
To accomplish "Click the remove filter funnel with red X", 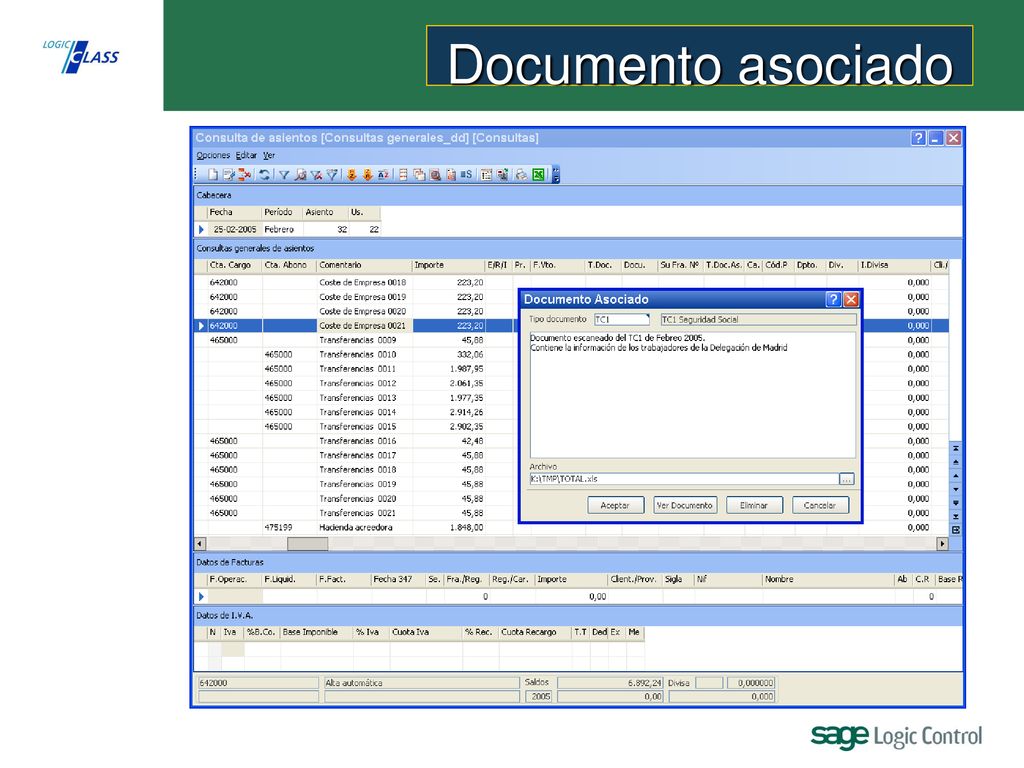I will point(316,174).
